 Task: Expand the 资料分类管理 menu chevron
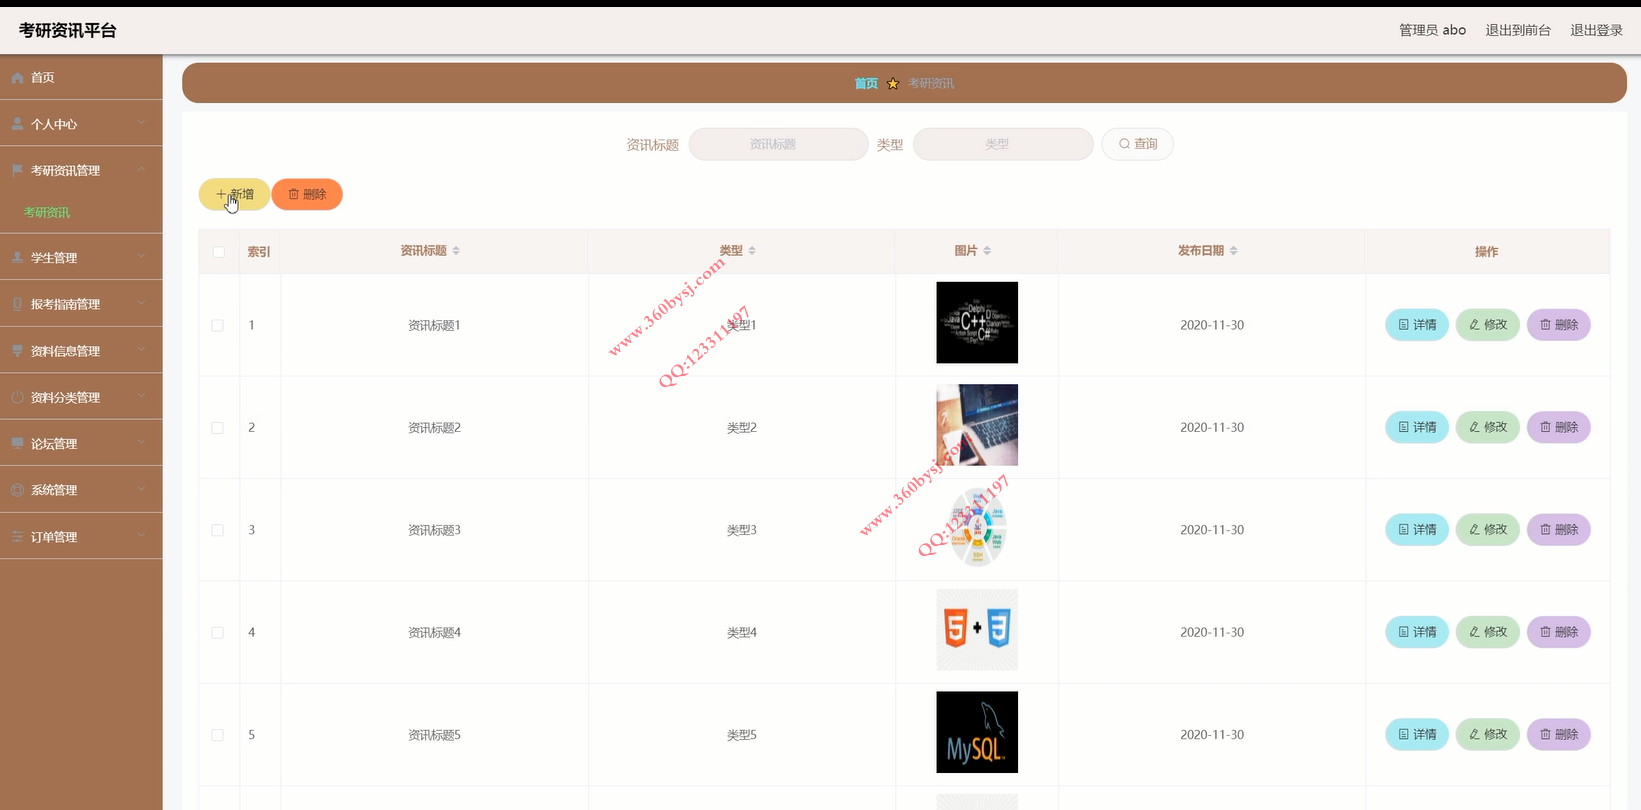tap(142, 397)
